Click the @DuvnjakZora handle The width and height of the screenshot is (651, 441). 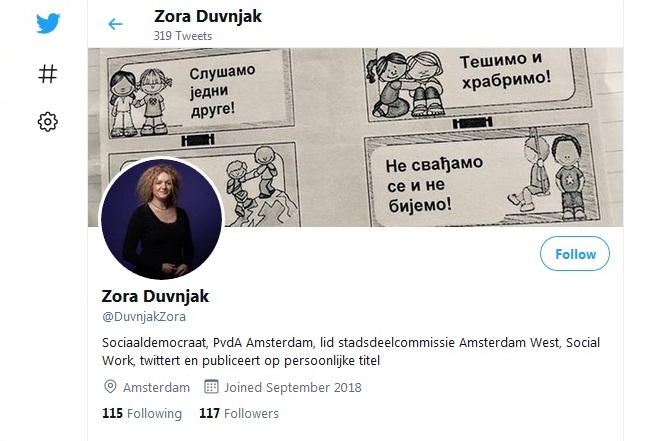click(144, 317)
